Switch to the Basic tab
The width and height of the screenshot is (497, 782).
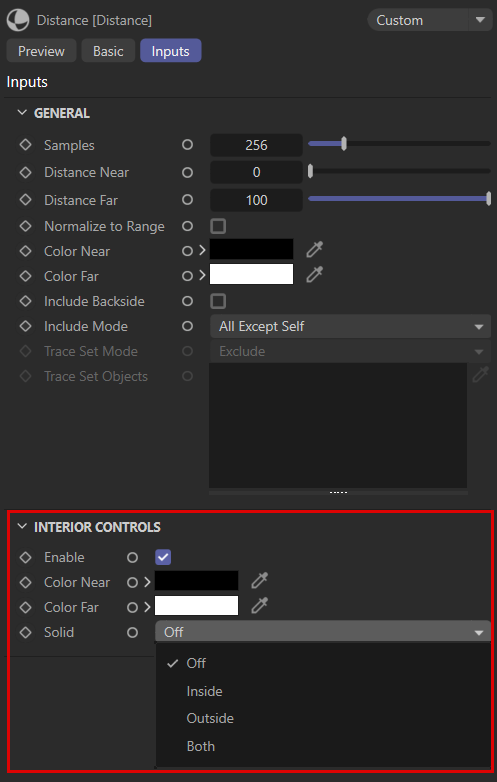point(108,51)
